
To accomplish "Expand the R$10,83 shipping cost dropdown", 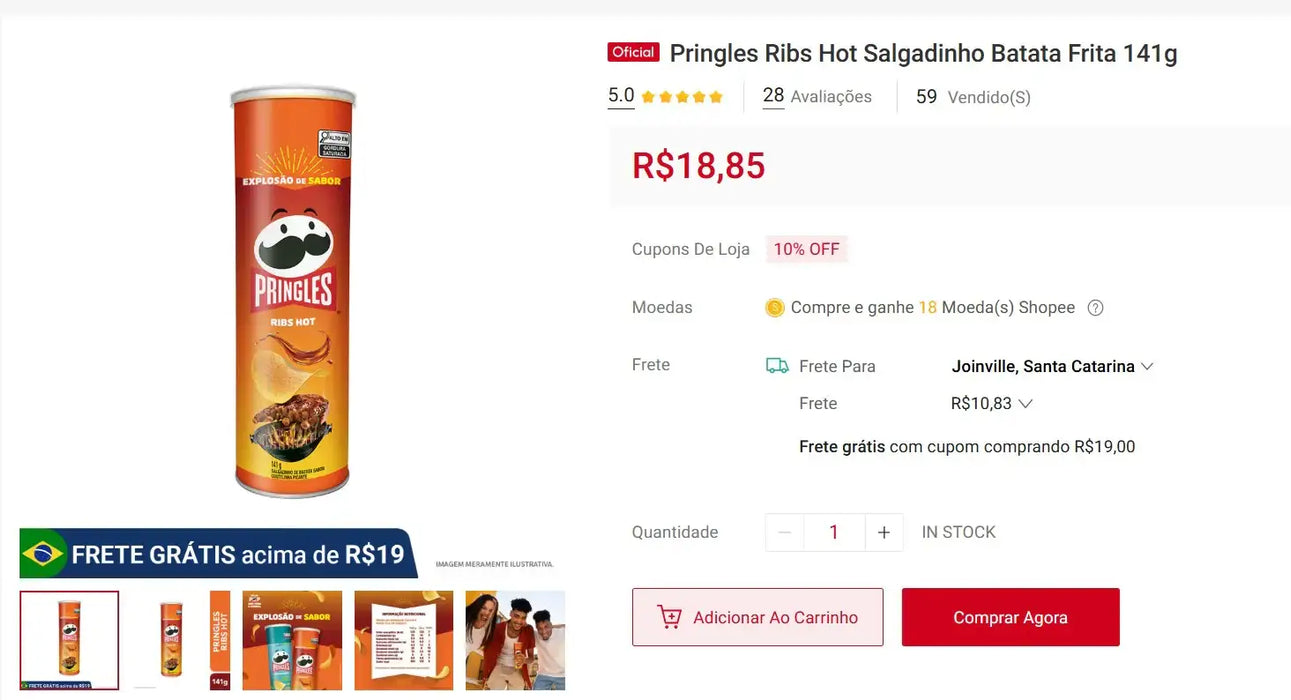I will click(991, 404).
